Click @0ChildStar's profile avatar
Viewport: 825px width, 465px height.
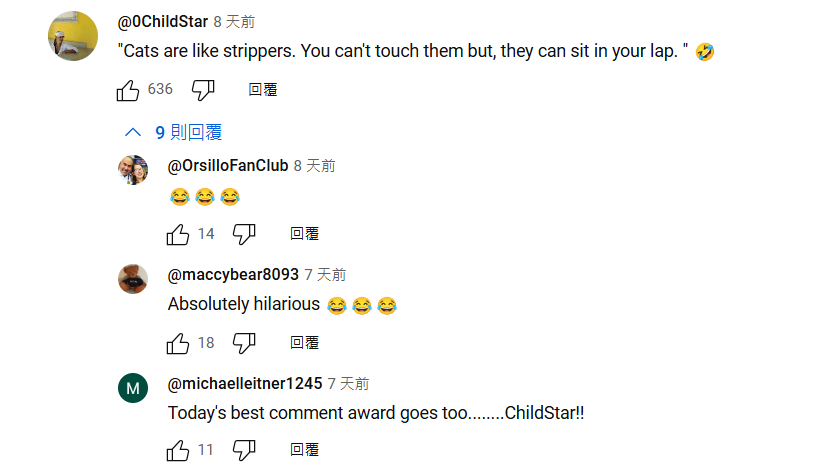tap(73, 36)
